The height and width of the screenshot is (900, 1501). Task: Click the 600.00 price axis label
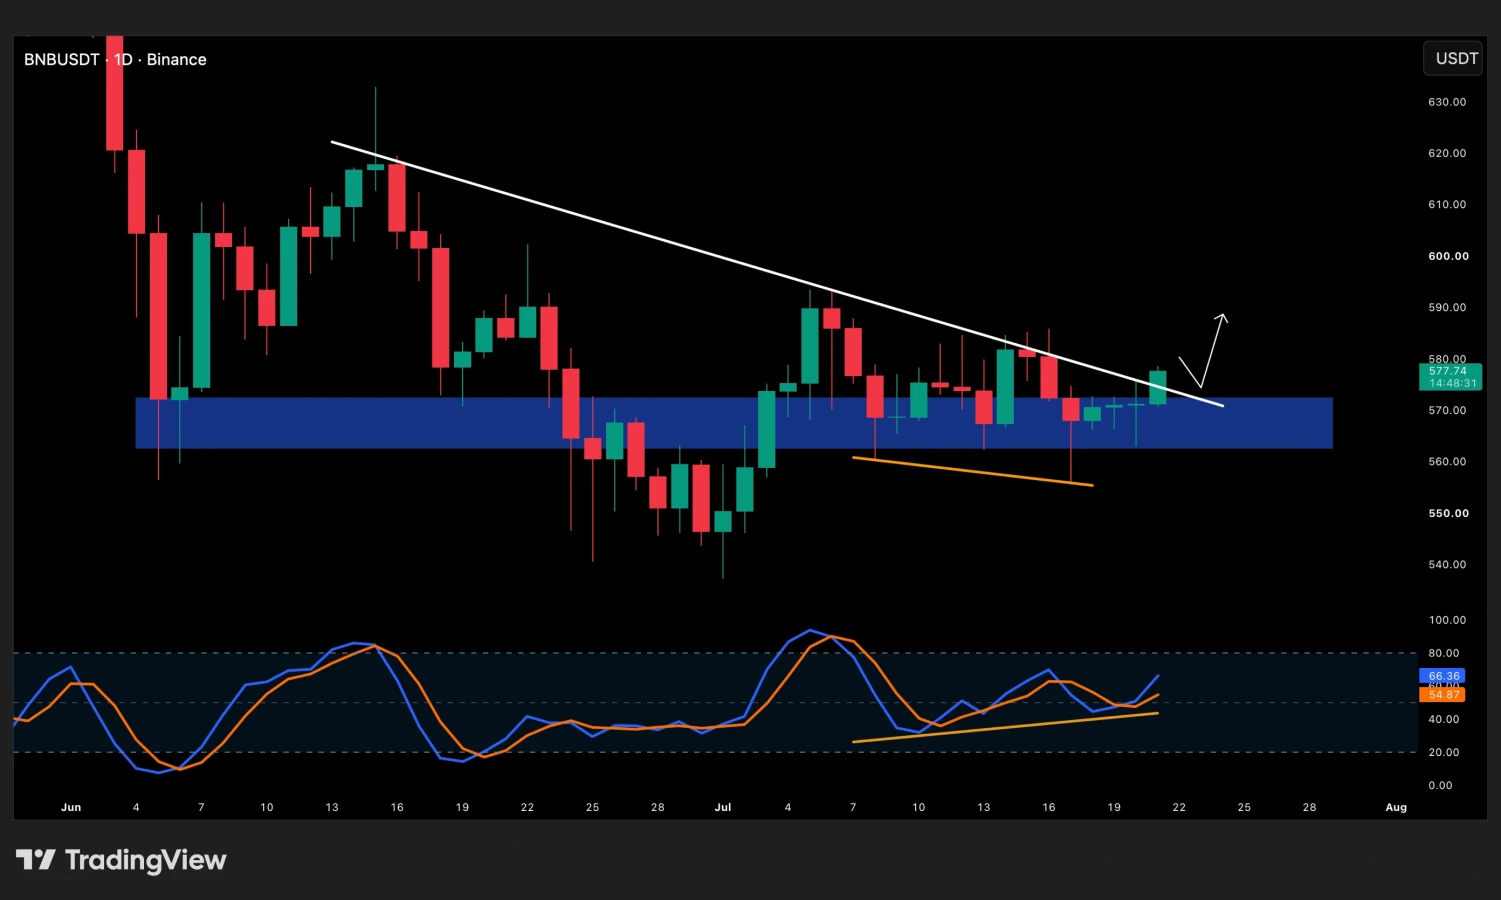click(1448, 256)
